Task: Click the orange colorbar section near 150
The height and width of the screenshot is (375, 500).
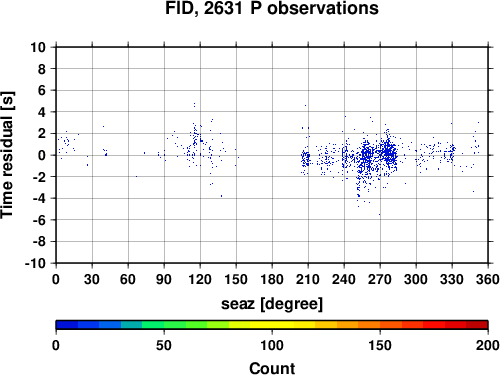Action: coord(380,324)
